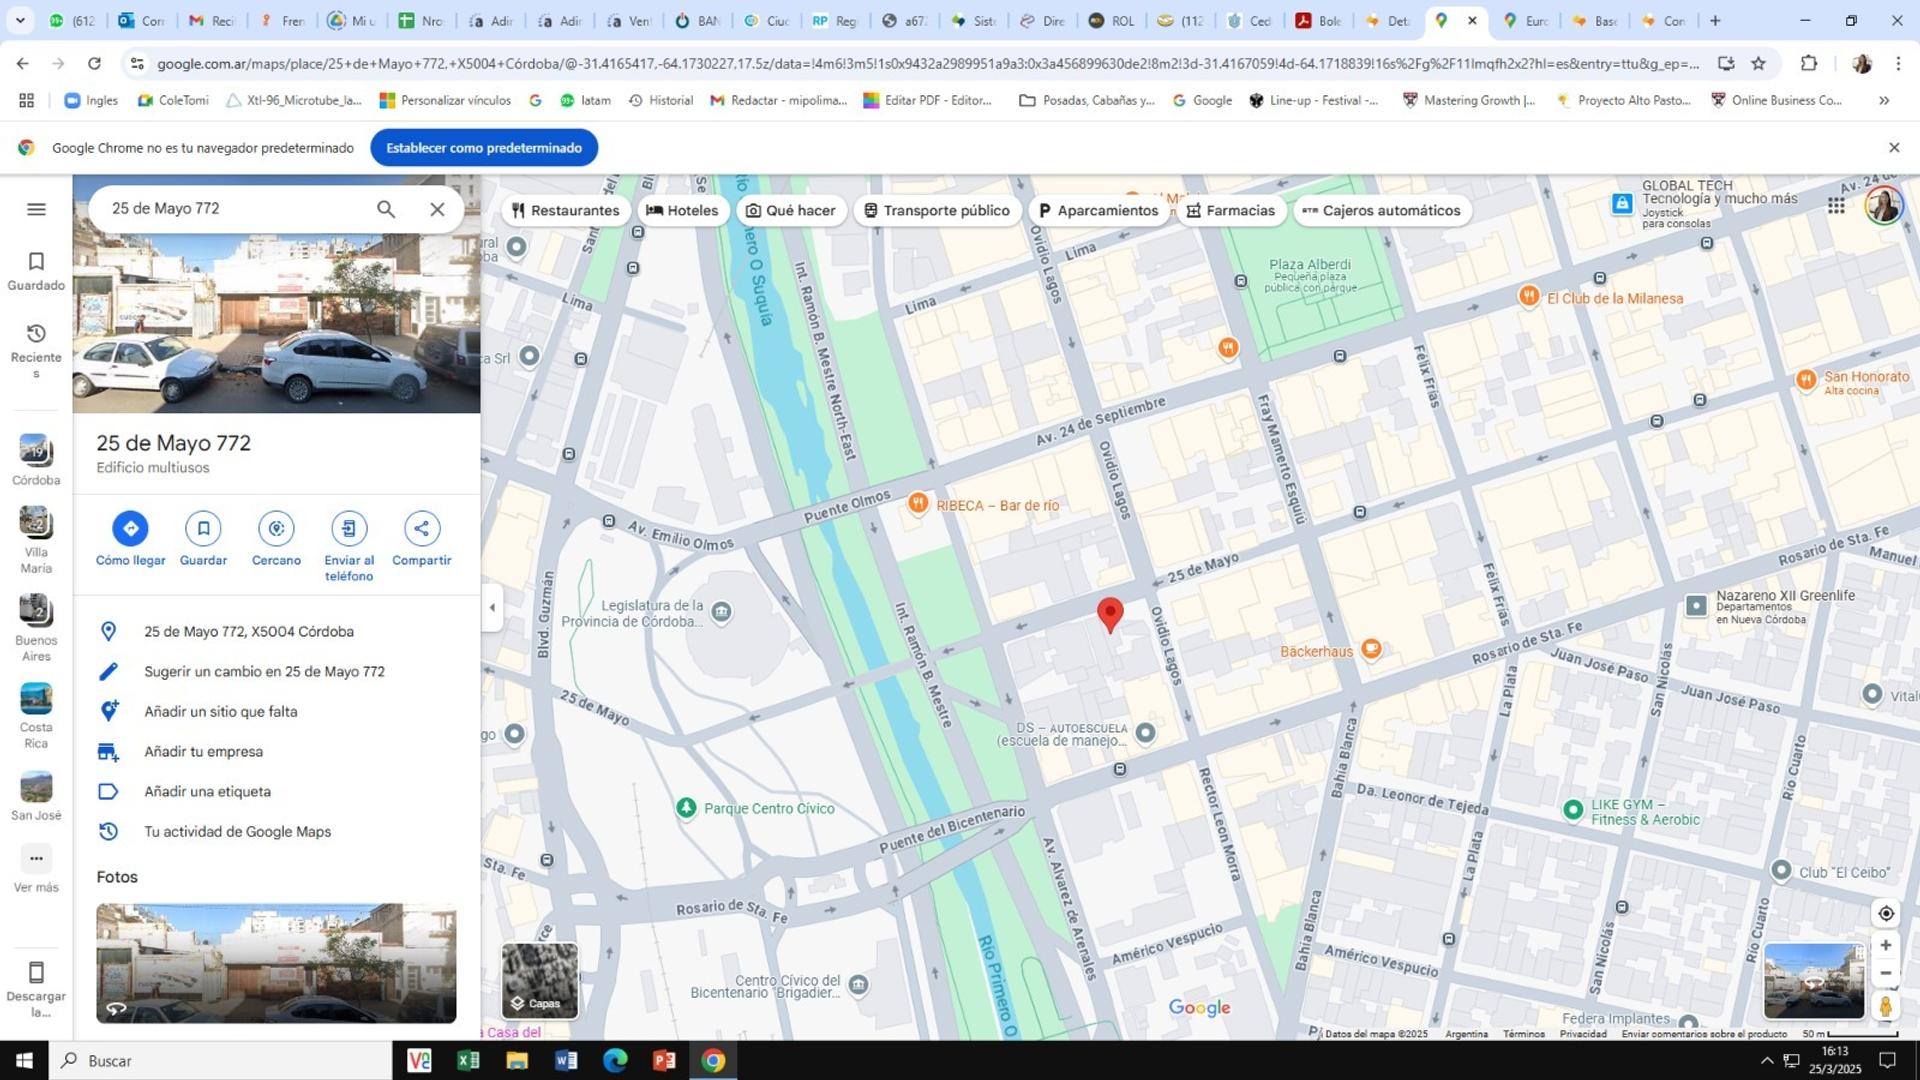Viewport: 1920px width, 1080px height.
Task: Select the Aparcamientos filter chip
Action: 1098,211
